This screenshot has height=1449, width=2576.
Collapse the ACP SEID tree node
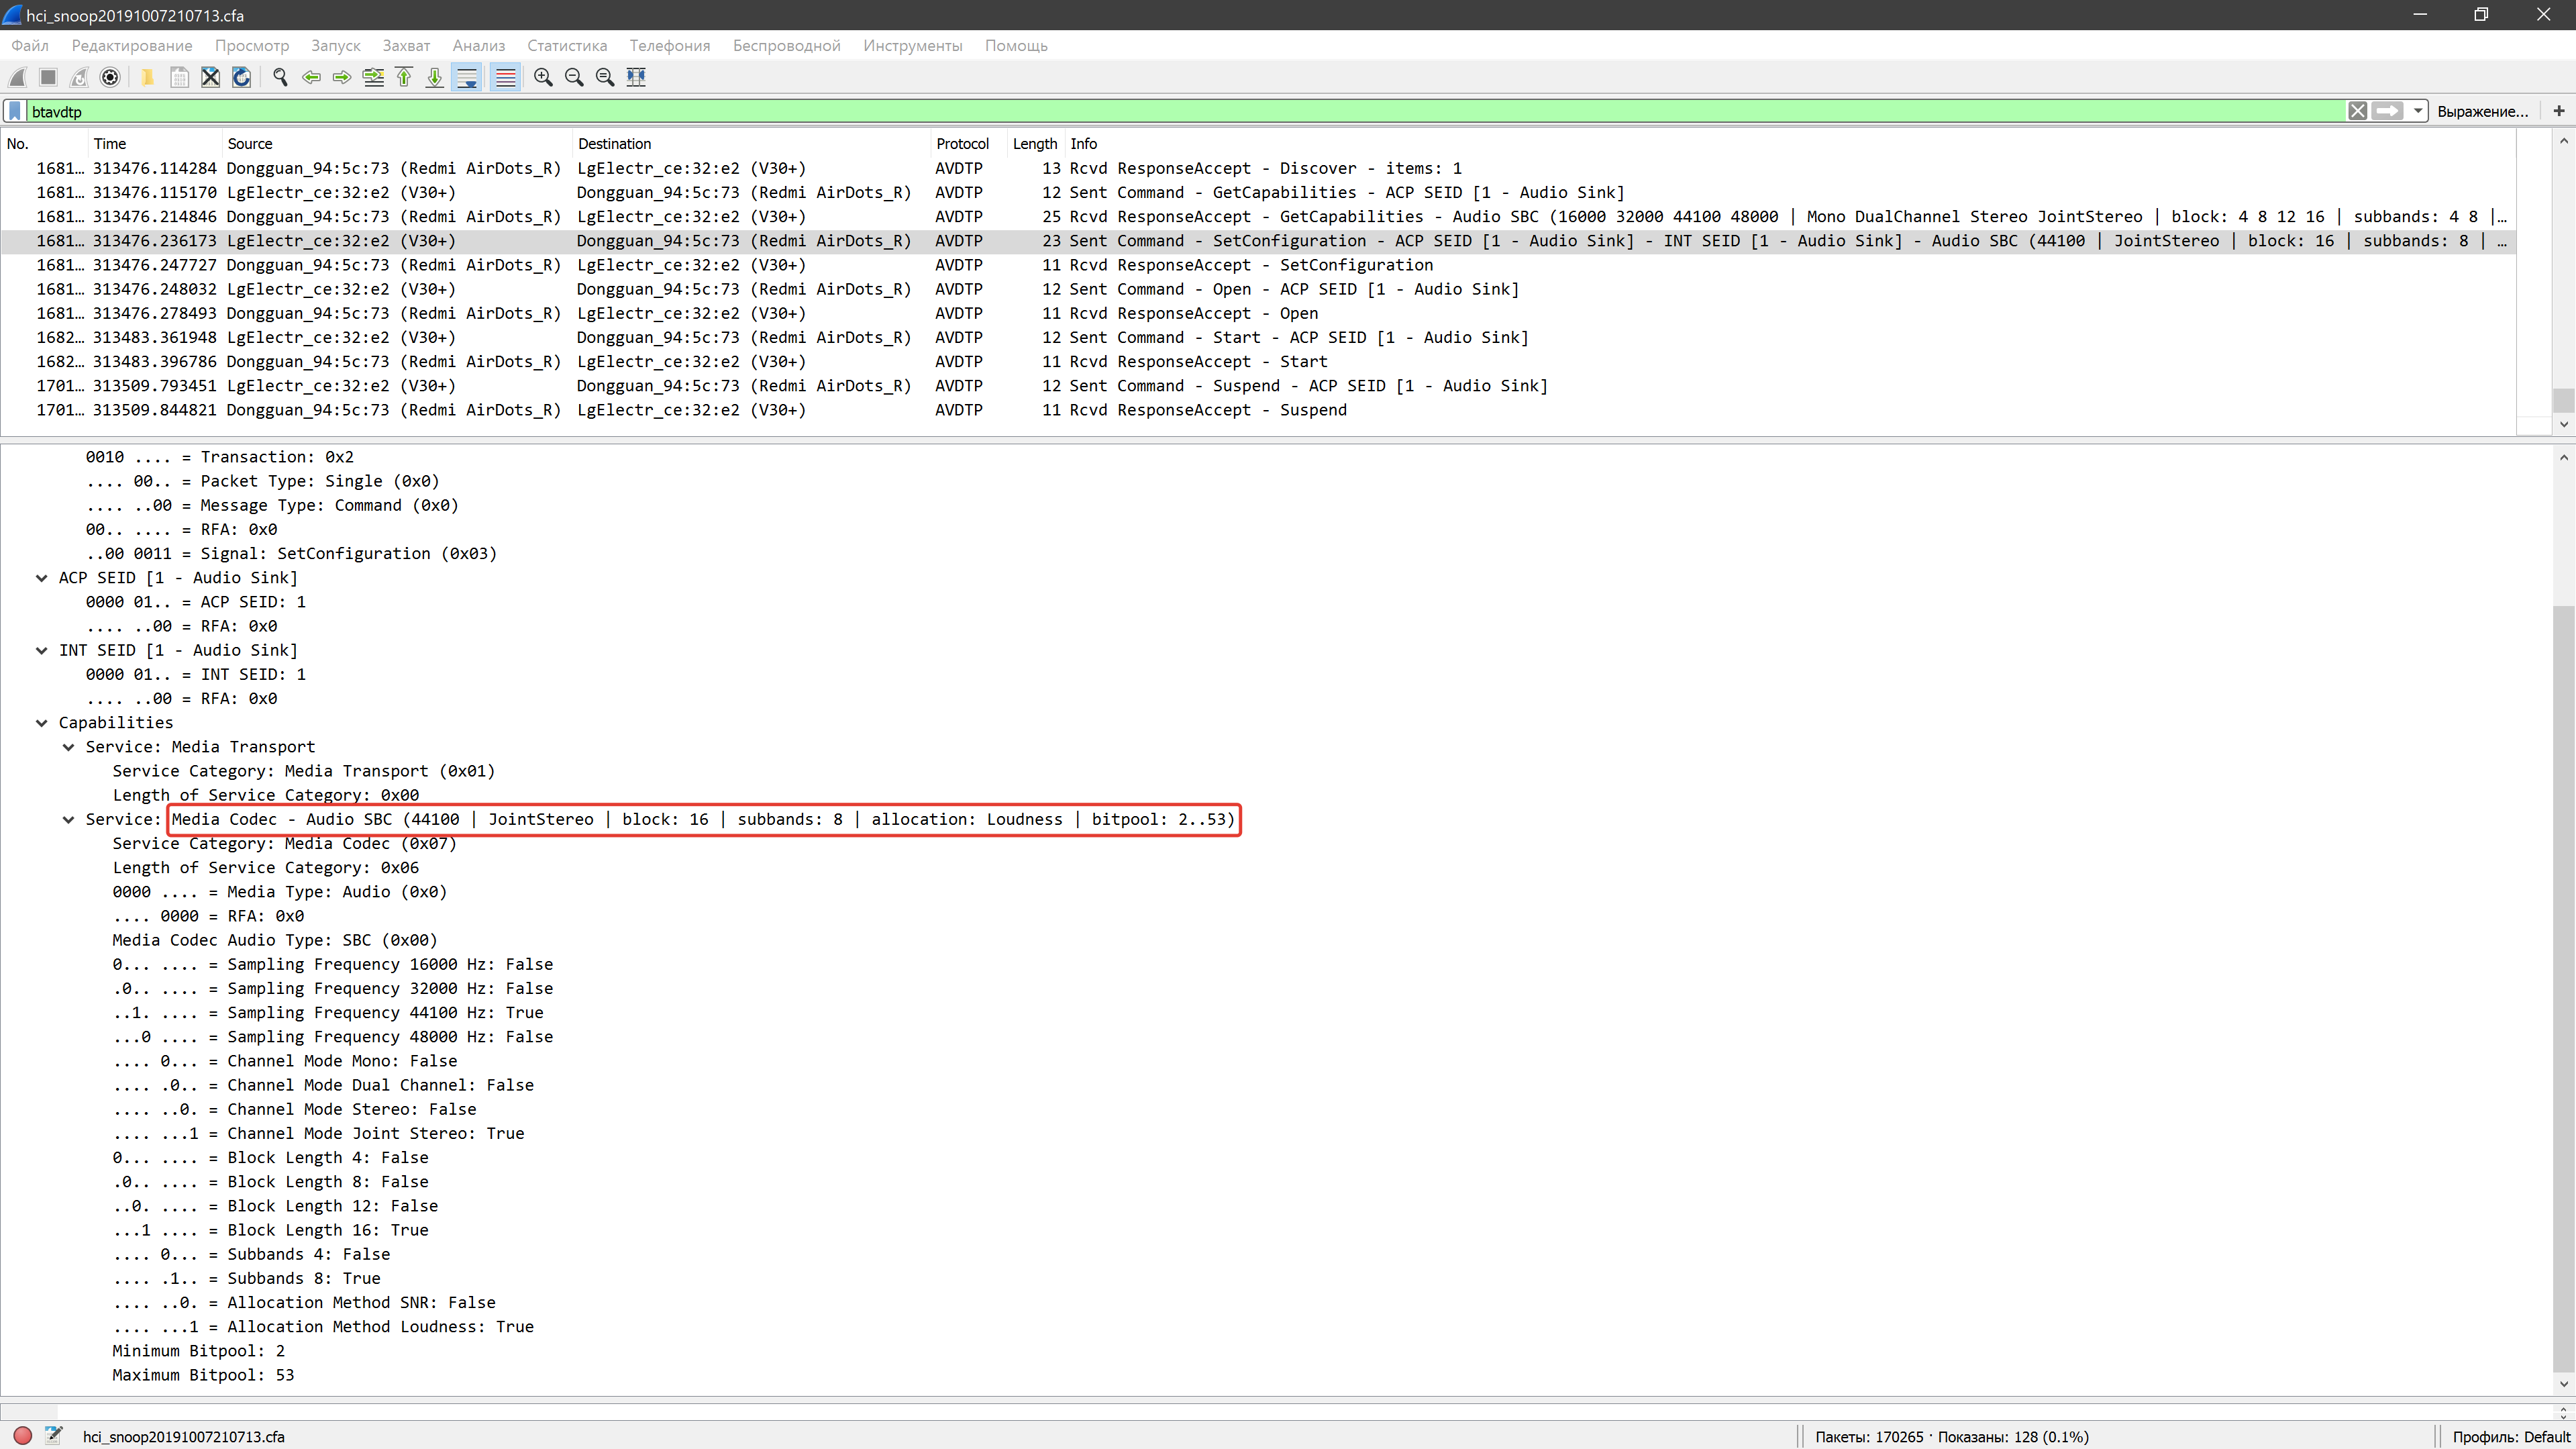pyautogui.click(x=42, y=578)
